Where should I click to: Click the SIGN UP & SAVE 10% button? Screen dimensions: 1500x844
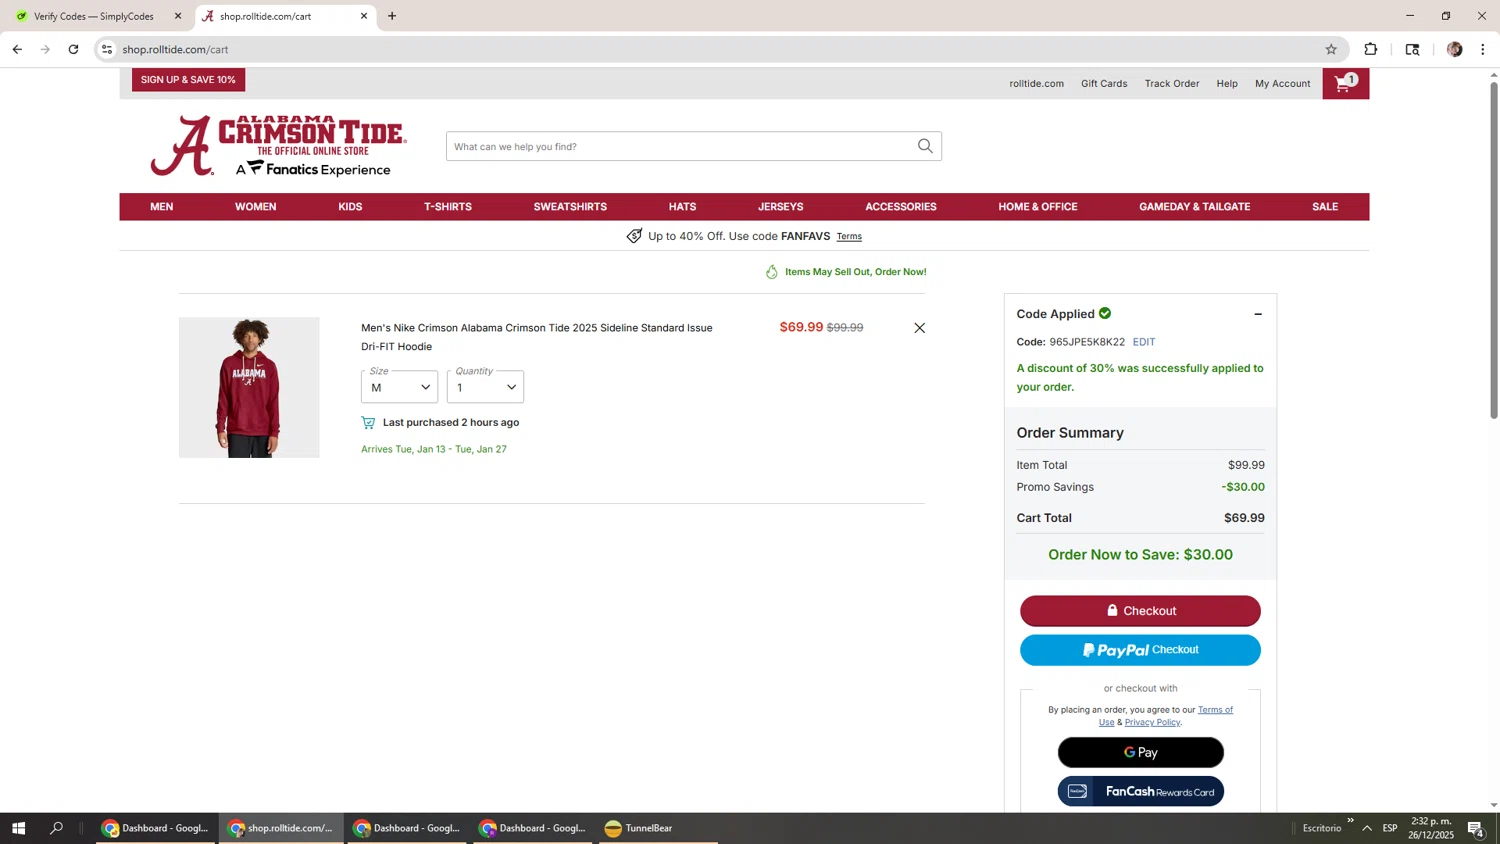click(x=188, y=80)
